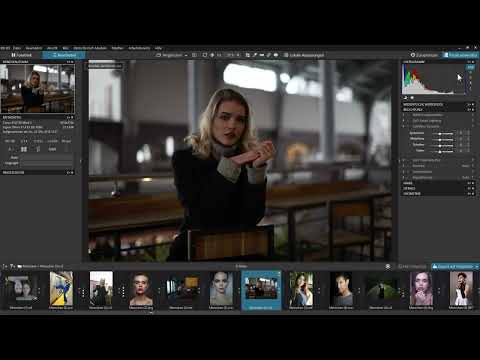The image size is (480, 360).
Task: Adjust the Schatten slider
Action: [443, 145]
